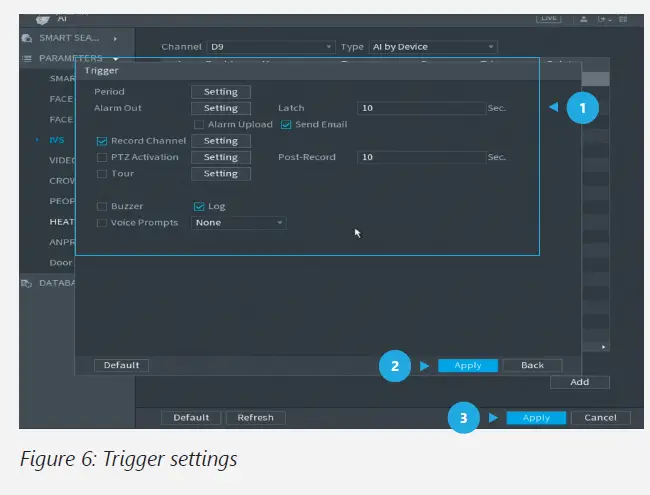Select the VIDE sidebar item
This screenshot has height=495, width=650.
(x=62, y=160)
